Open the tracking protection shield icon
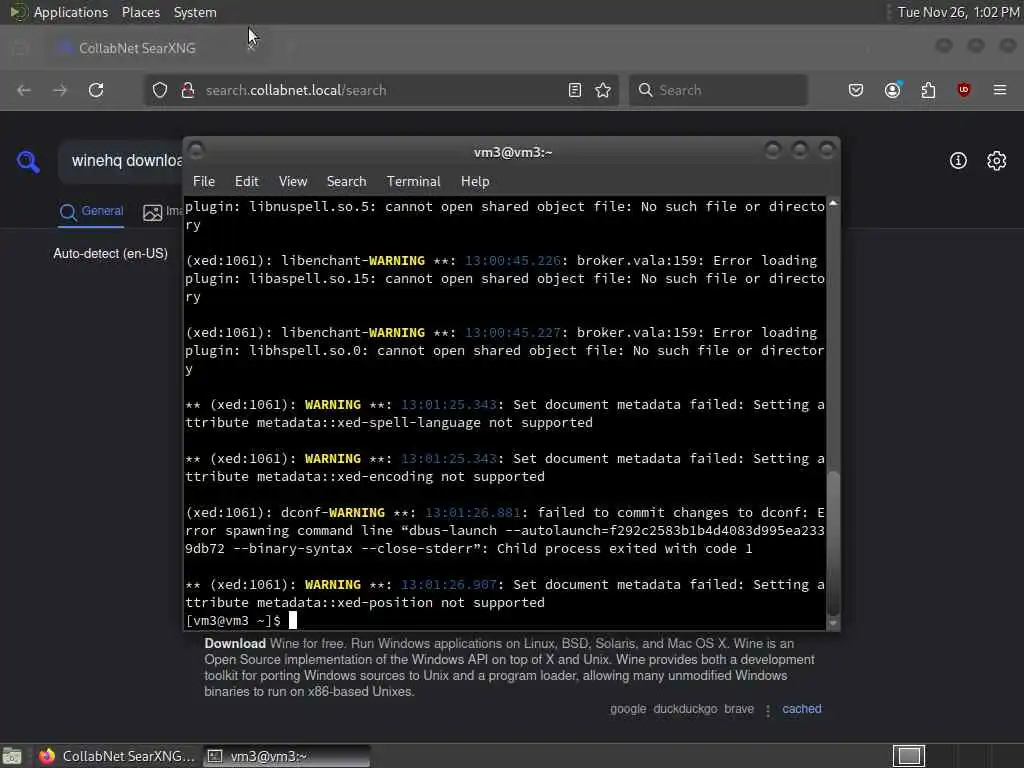Viewport: 1024px width, 768px height. (x=160, y=90)
